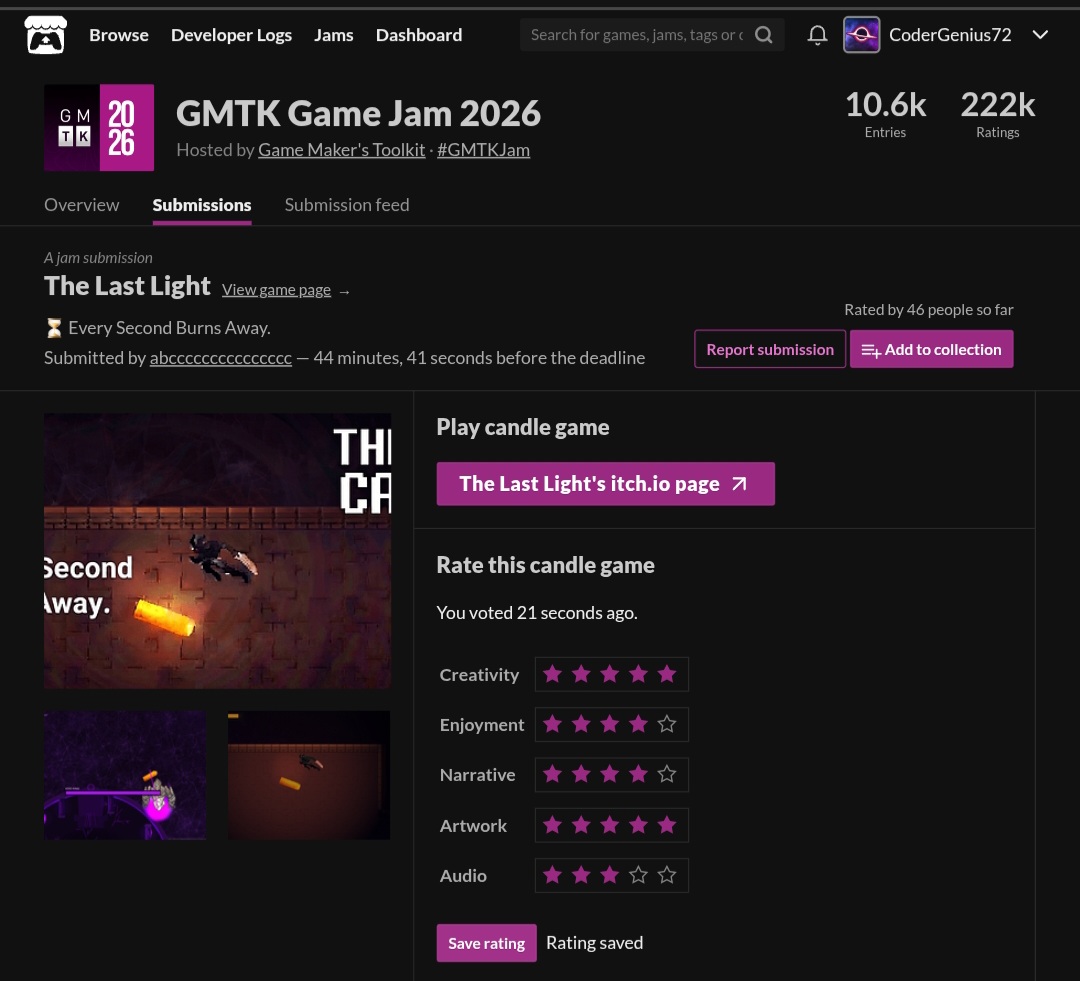Screen dimensions: 1080x981
Task: Set Creativity rating to two stars
Action: [x=581, y=674]
